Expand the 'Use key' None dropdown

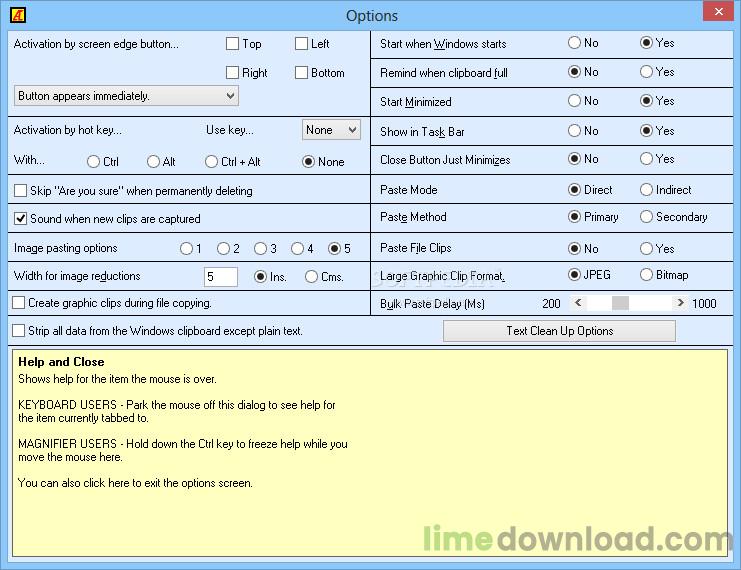(331, 130)
